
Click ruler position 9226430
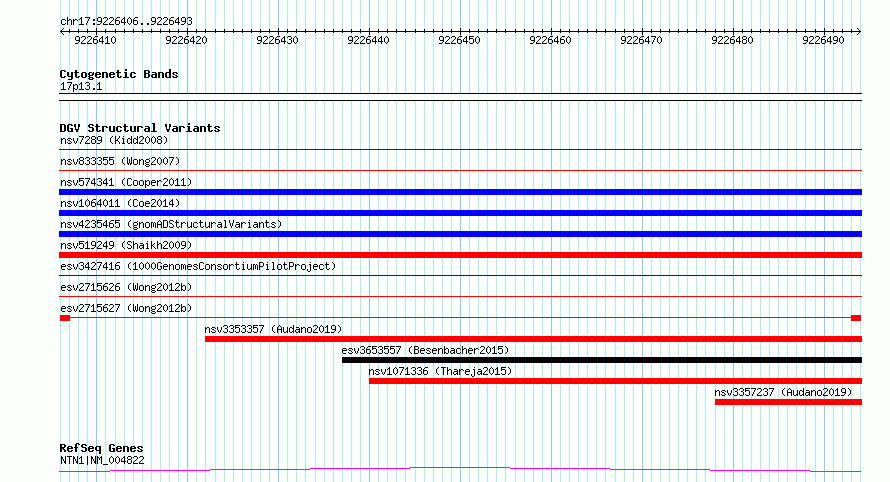click(277, 40)
